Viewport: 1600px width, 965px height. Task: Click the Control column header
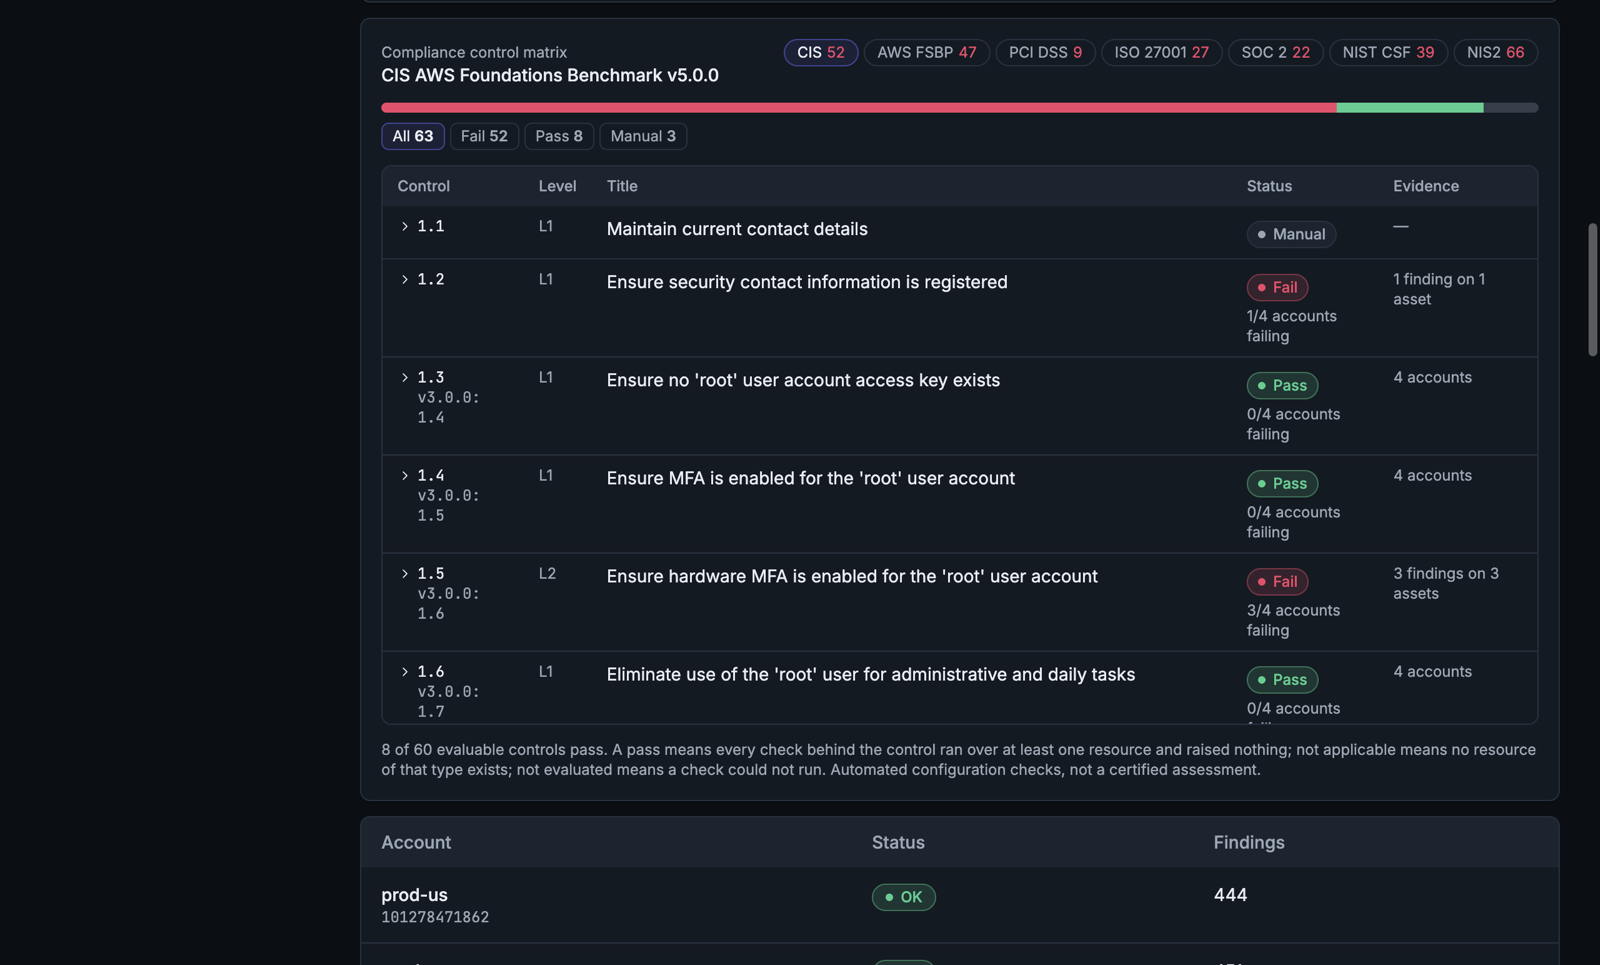[x=423, y=186]
